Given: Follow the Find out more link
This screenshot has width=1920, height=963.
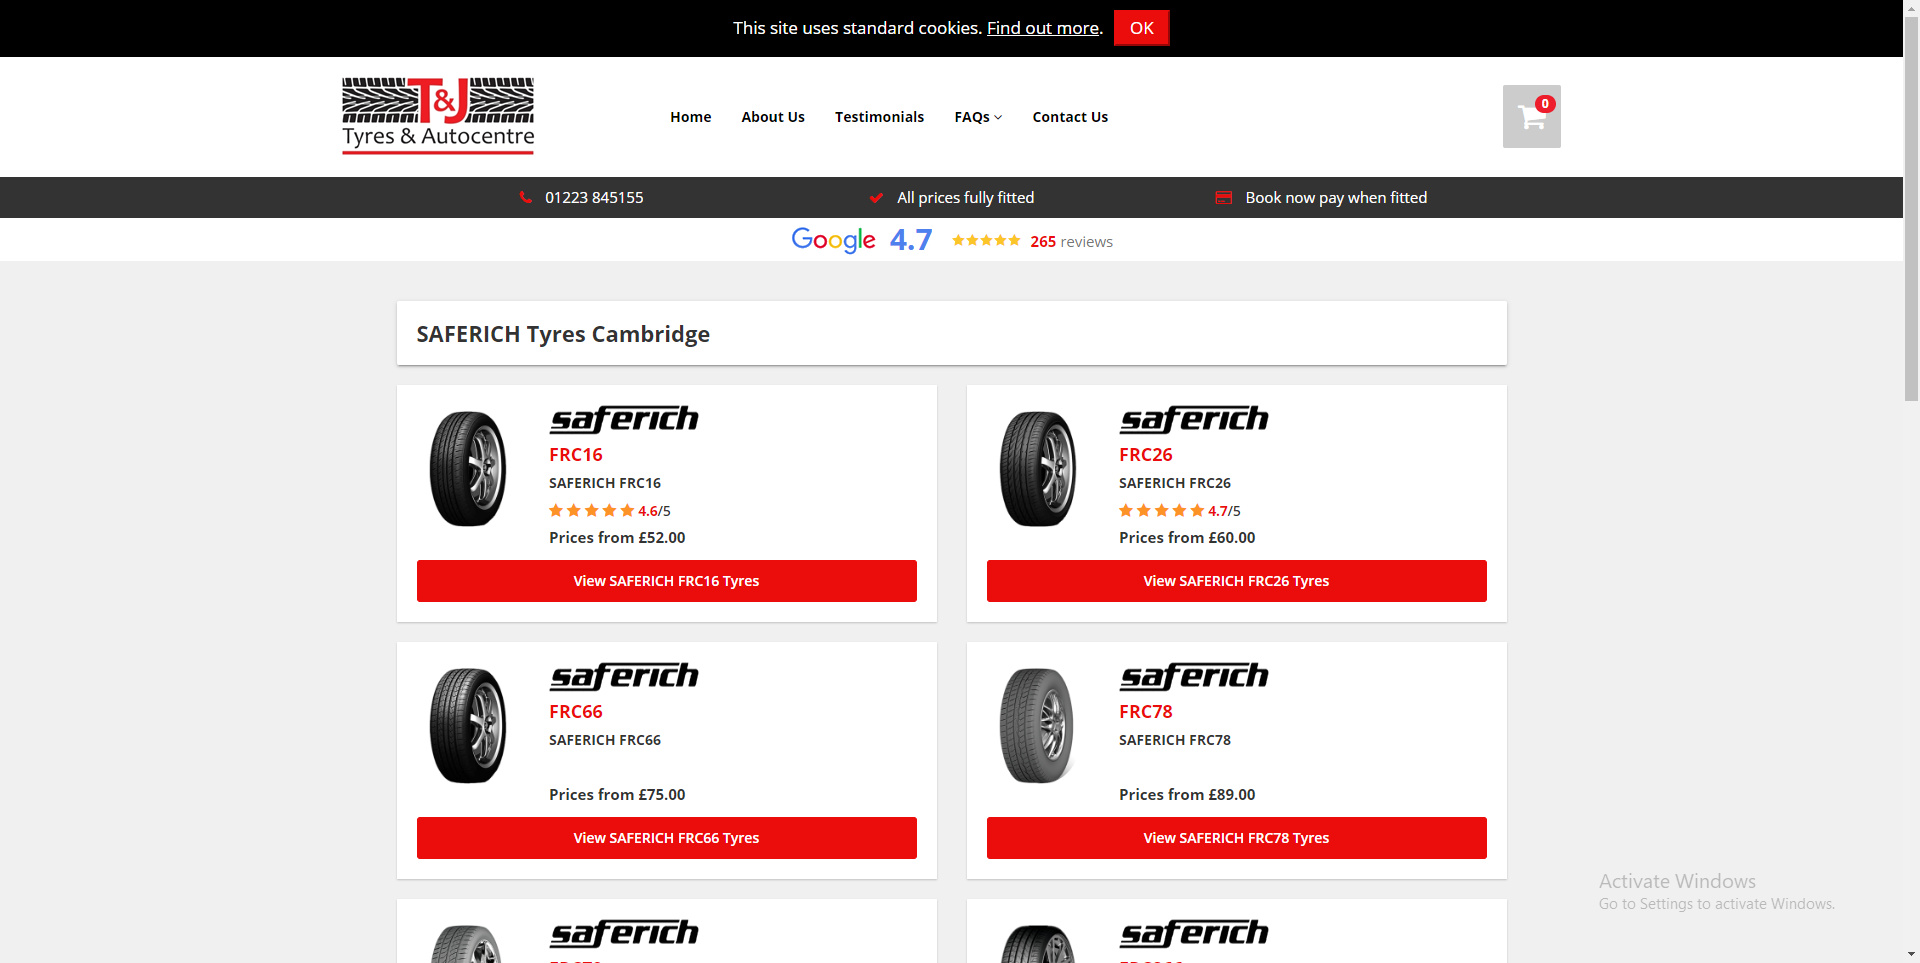Looking at the screenshot, I should click(x=1043, y=28).
